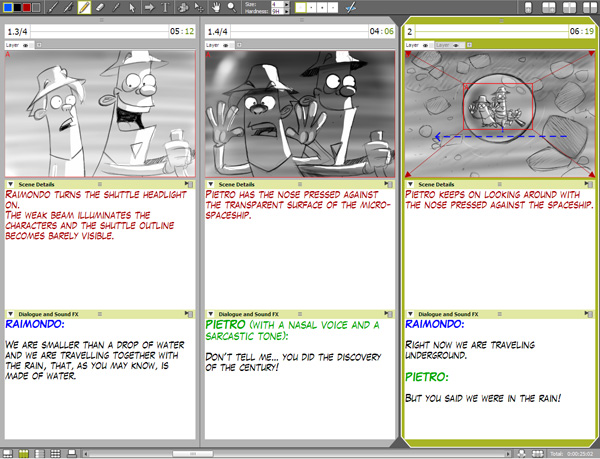
Task: Select the Brush tool
Action: coord(54,7)
